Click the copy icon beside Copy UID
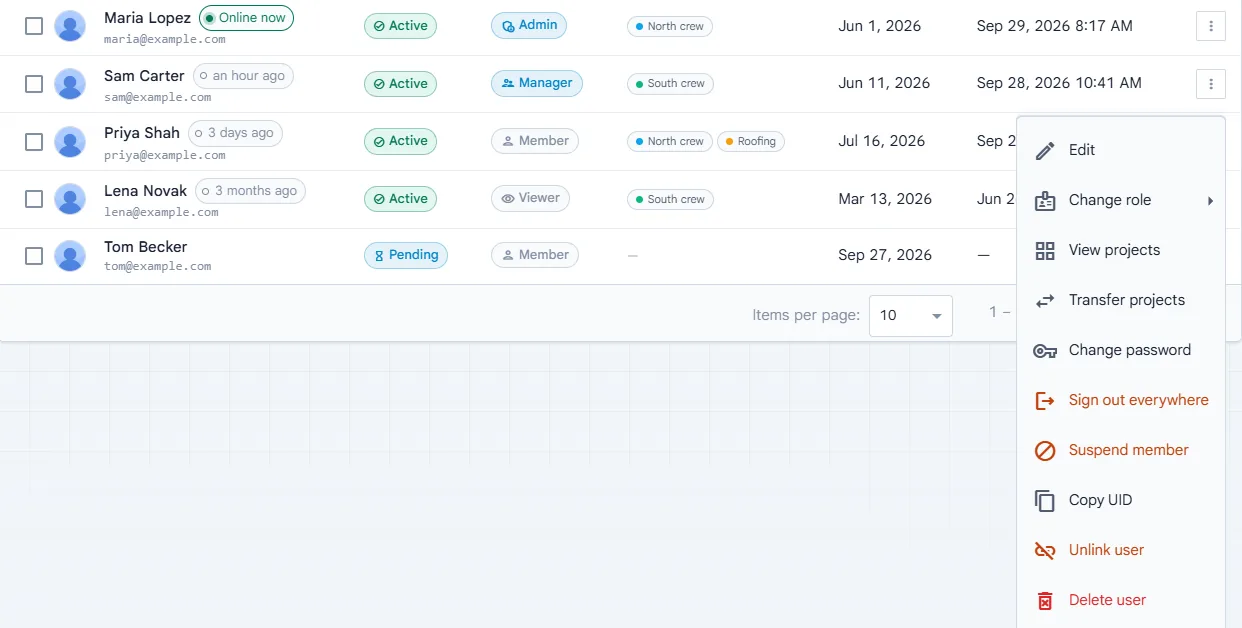 [1045, 500]
